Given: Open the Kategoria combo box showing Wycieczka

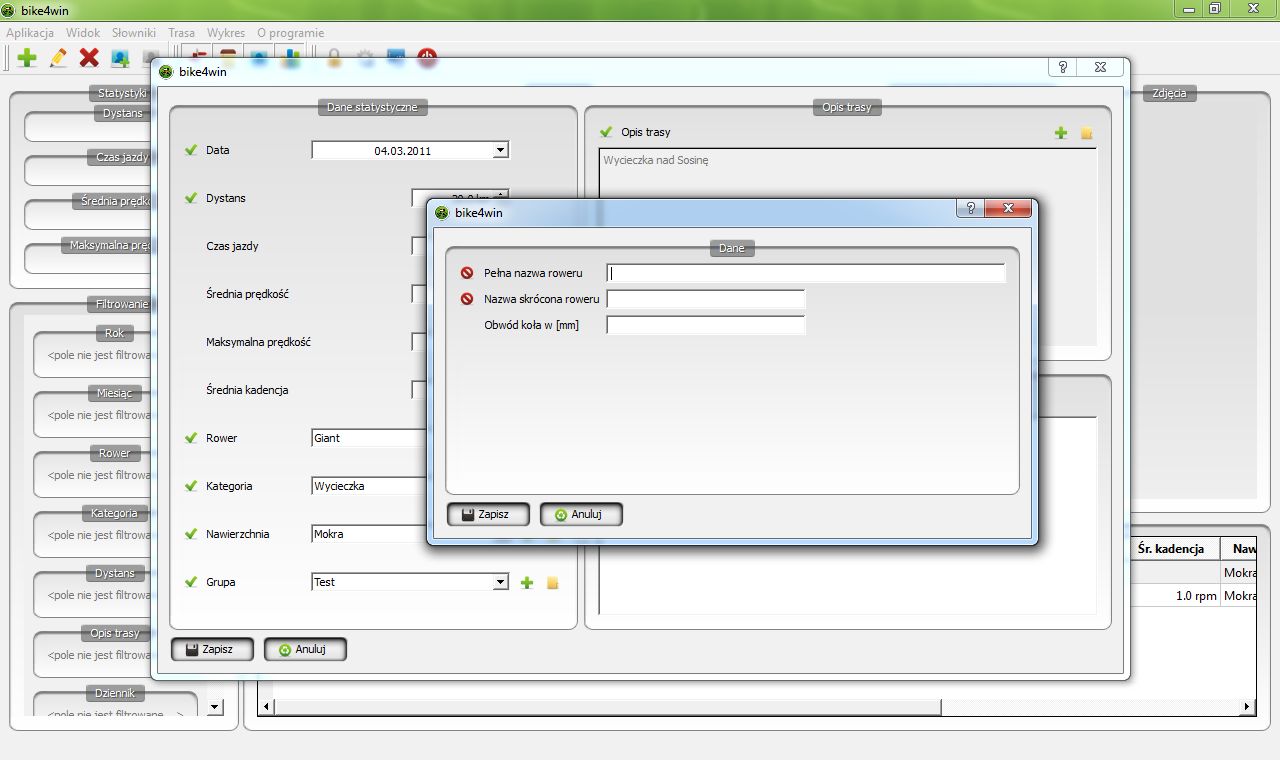Looking at the screenshot, I should click(369, 486).
